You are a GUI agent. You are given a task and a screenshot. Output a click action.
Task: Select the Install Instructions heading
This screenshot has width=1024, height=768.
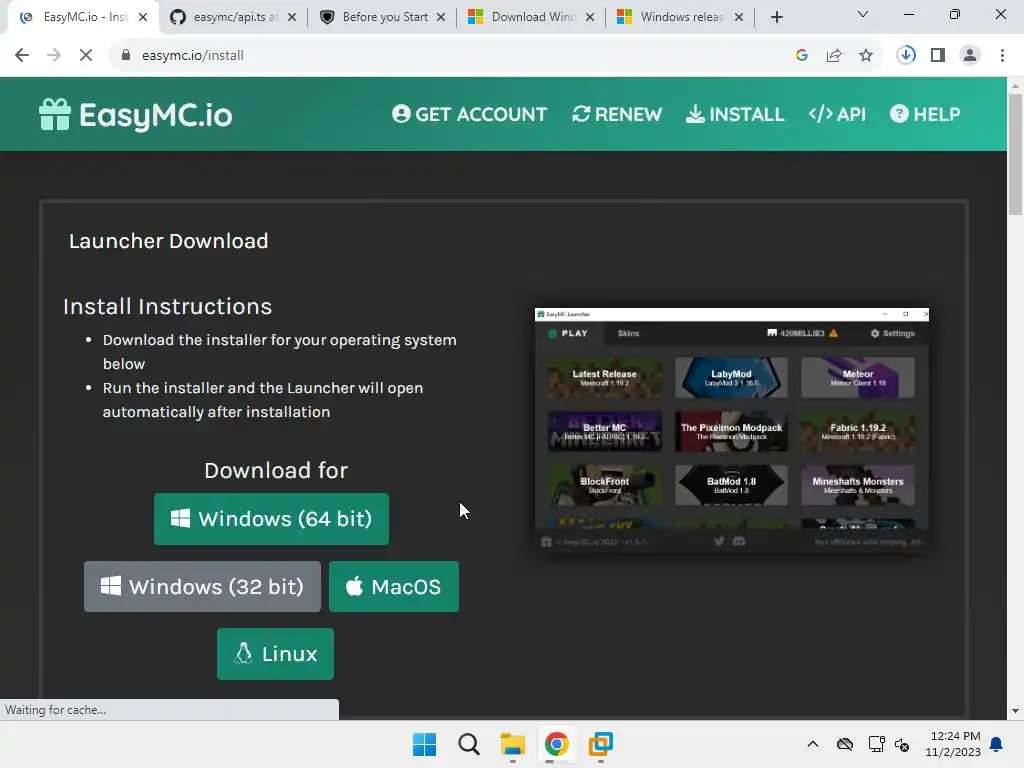[x=167, y=306]
